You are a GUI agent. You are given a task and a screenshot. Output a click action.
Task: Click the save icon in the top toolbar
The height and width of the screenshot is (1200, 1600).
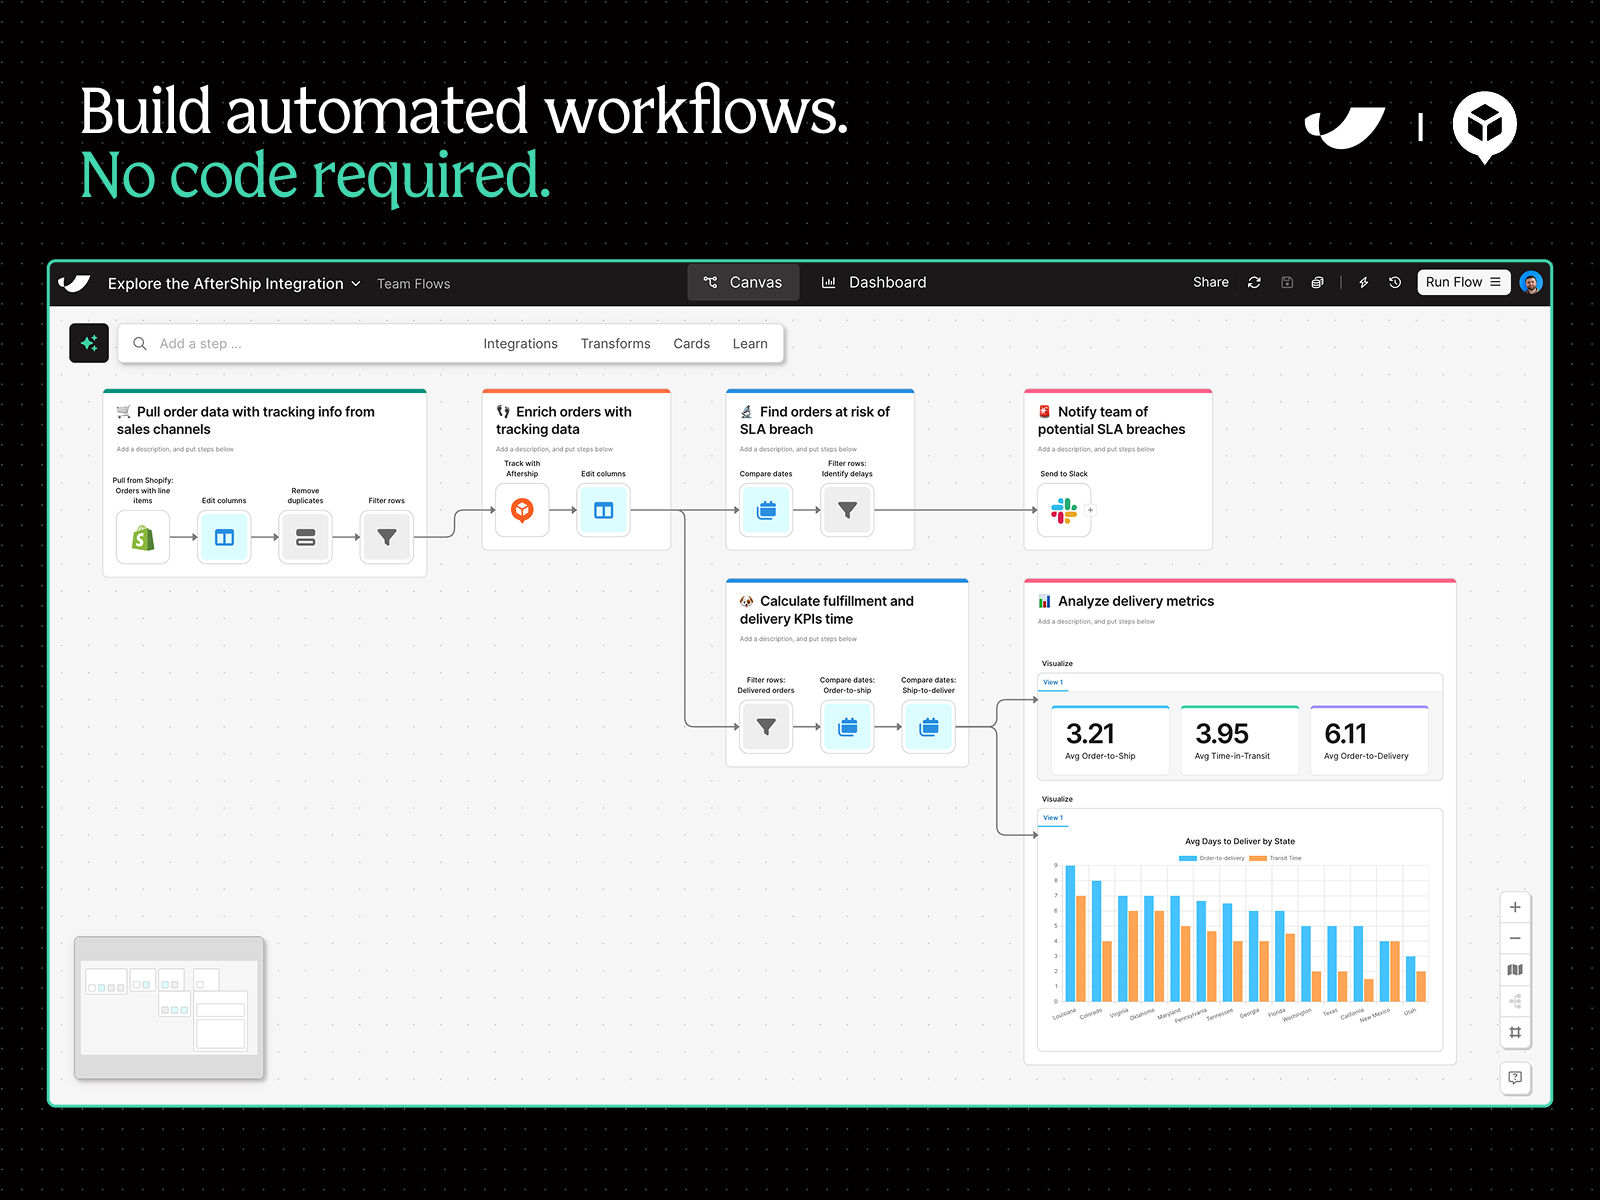coord(1287,282)
